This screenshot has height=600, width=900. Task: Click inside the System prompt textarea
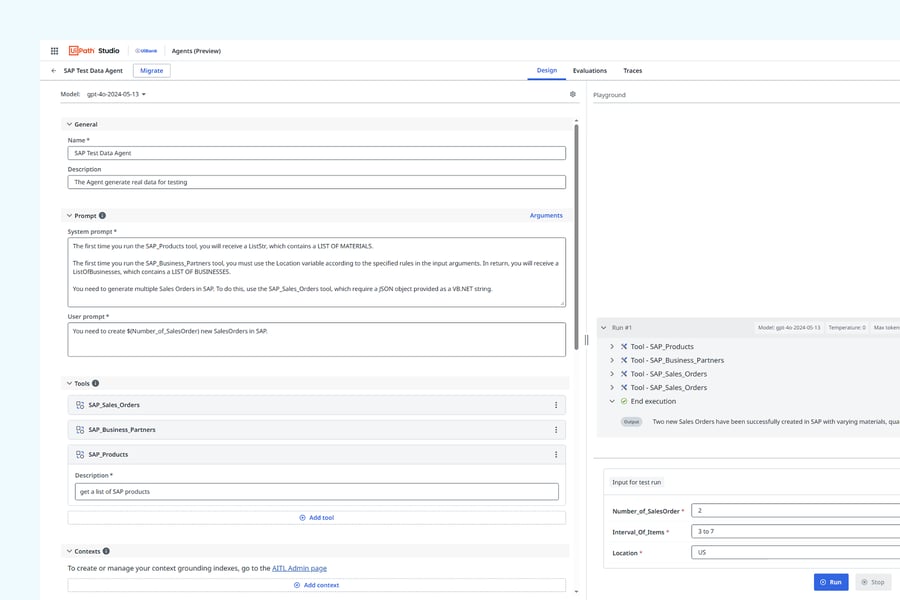[x=317, y=272]
